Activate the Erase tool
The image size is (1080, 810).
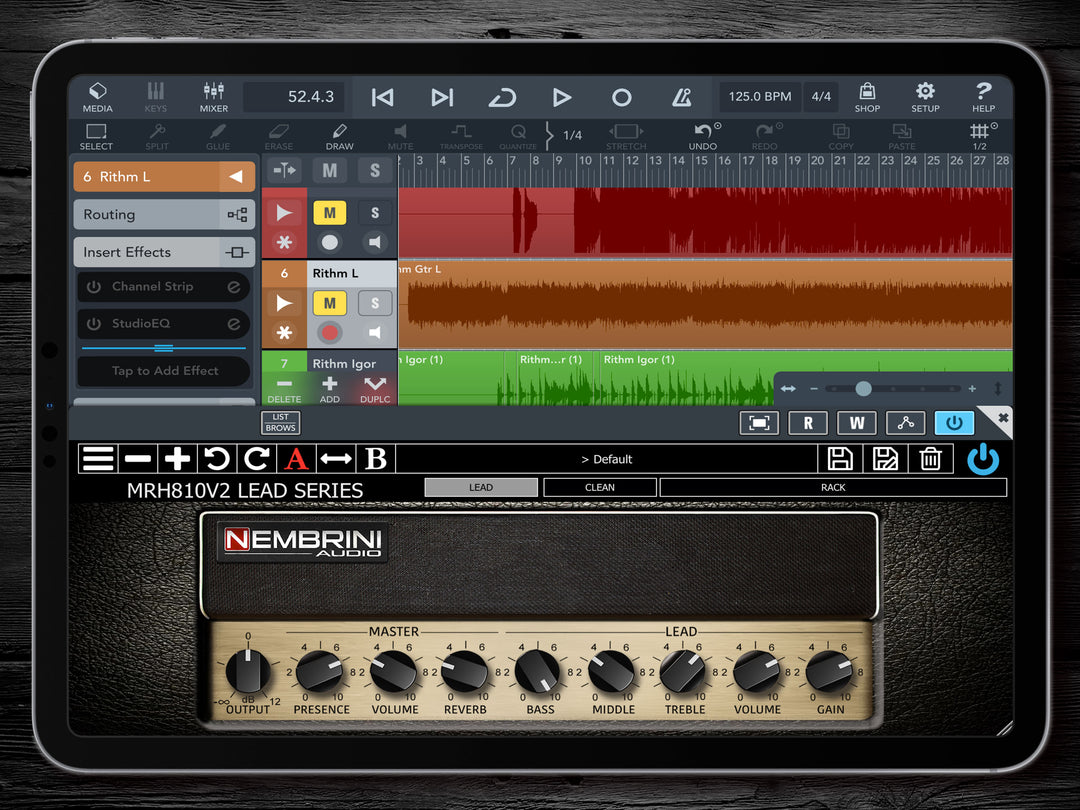(x=279, y=136)
